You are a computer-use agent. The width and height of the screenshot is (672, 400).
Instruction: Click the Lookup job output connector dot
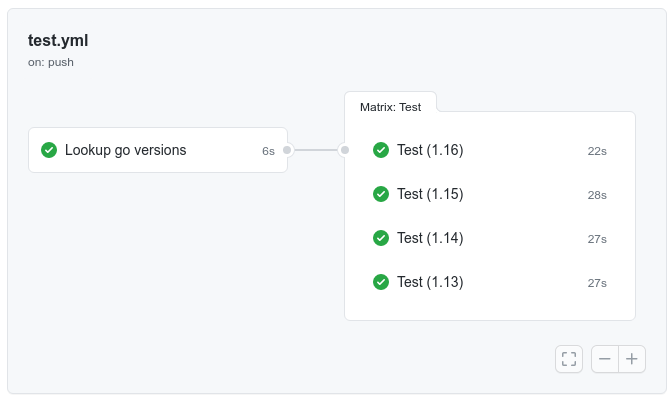pos(287,150)
